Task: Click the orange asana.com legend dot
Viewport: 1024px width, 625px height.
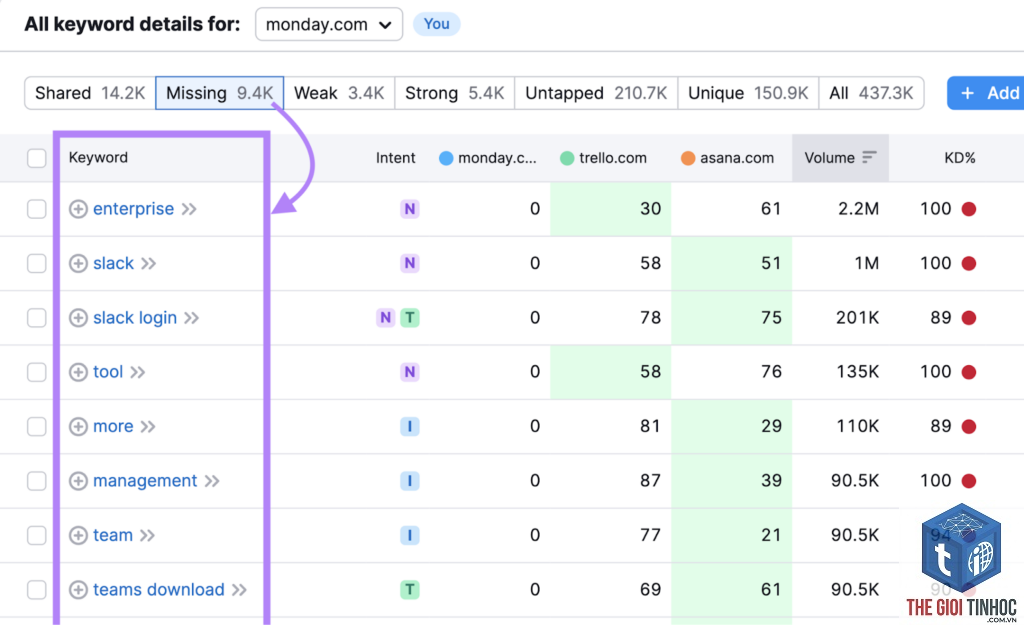Action: click(x=688, y=158)
